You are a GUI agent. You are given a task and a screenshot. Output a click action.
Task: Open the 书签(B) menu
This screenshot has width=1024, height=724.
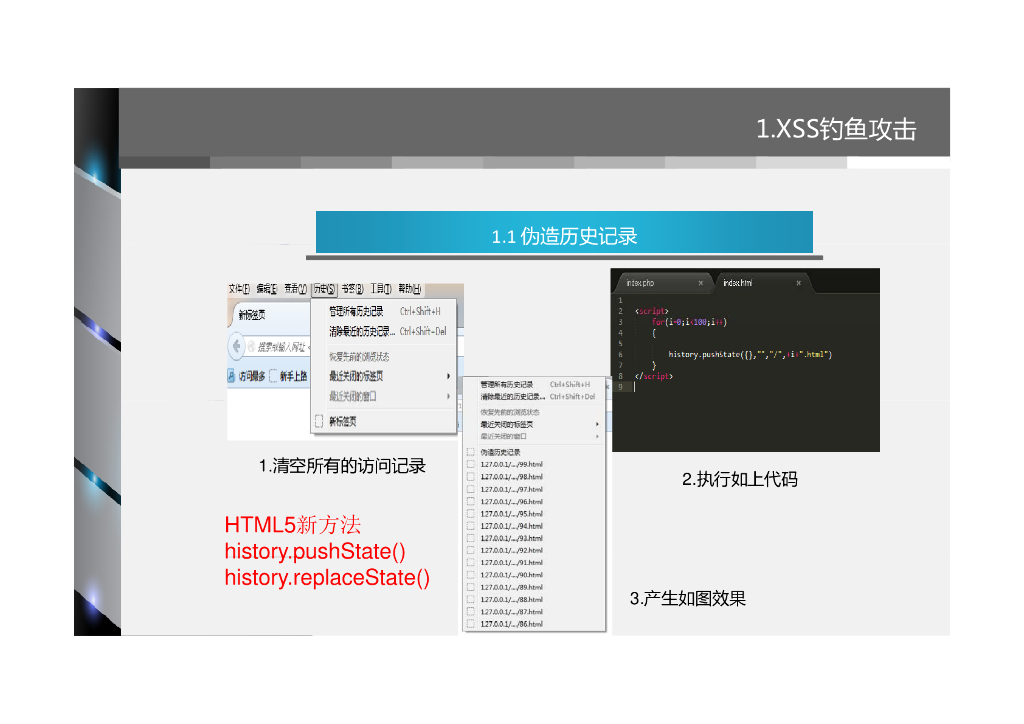(353, 289)
